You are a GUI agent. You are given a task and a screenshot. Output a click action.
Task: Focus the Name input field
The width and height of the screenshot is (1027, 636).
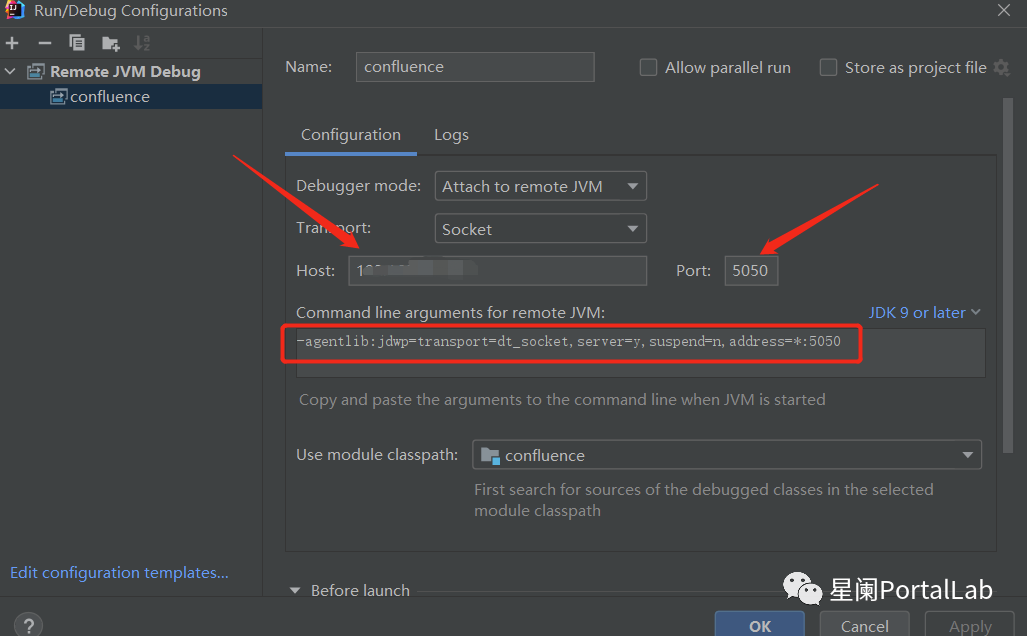475,67
